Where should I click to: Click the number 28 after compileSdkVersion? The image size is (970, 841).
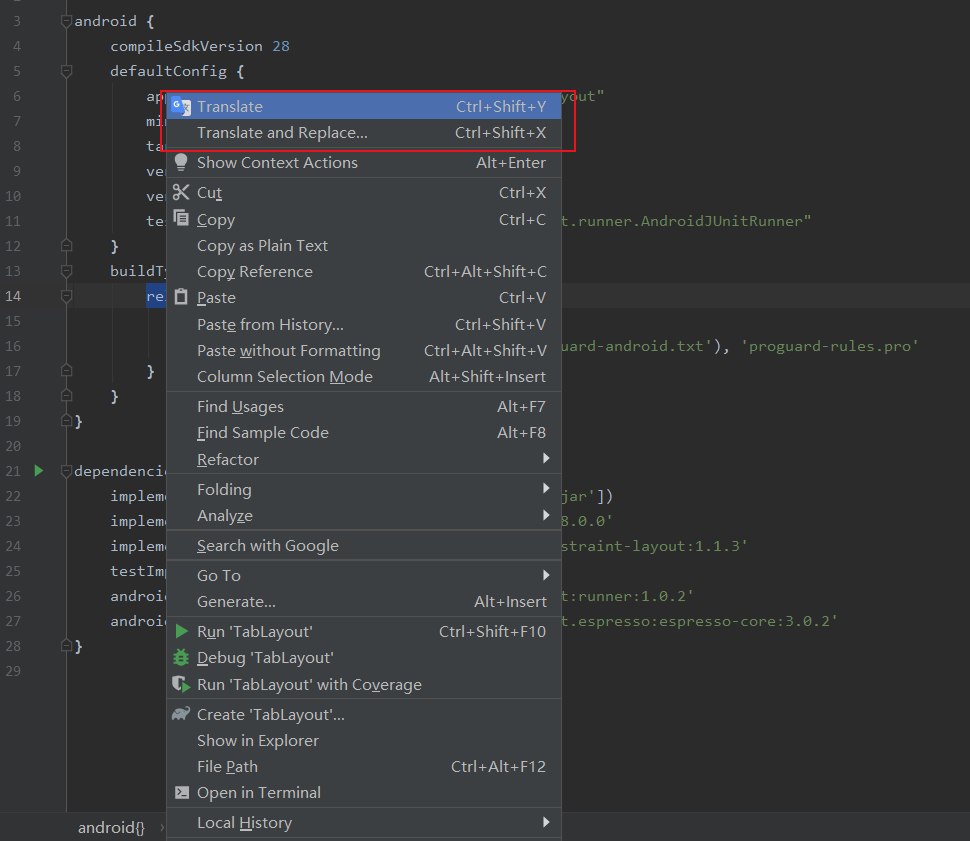tap(281, 46)
